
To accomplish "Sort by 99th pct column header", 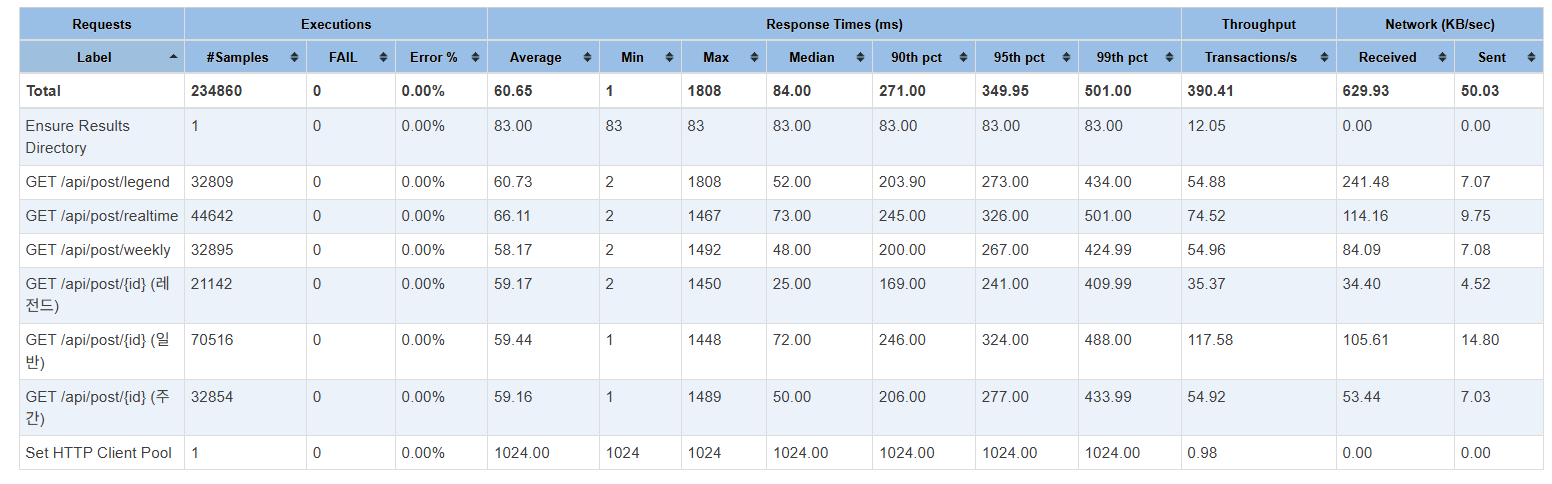I will click(1130, 57).
